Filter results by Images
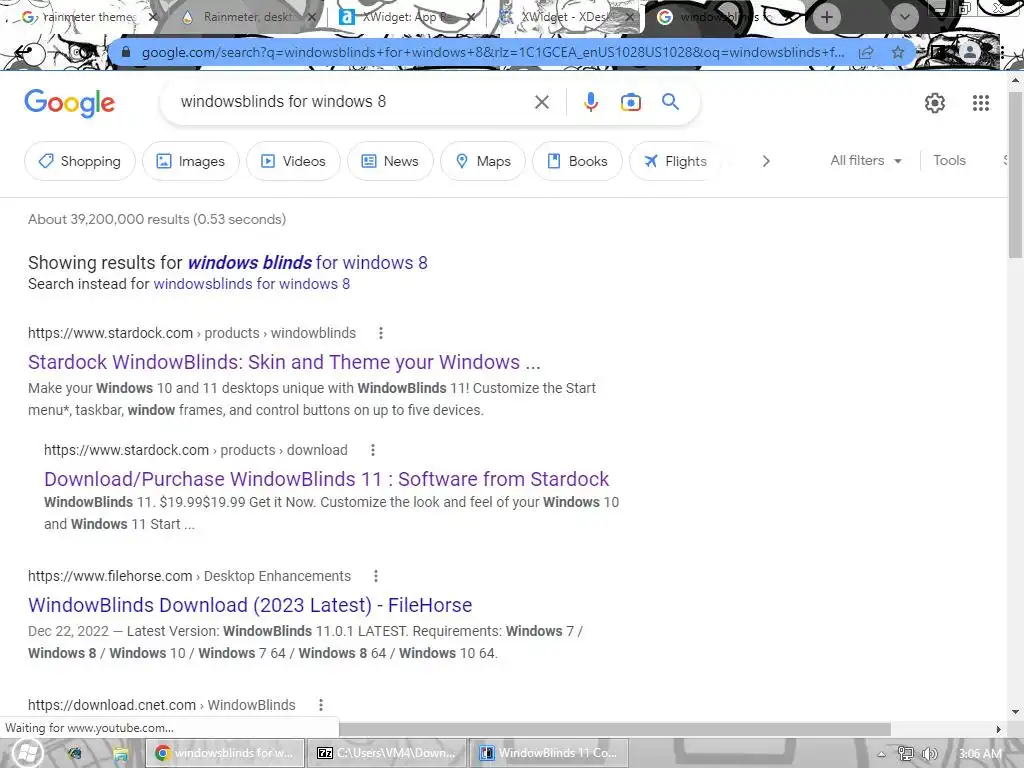Screen dimensions: 1024x768 click(x=191, y=161)
